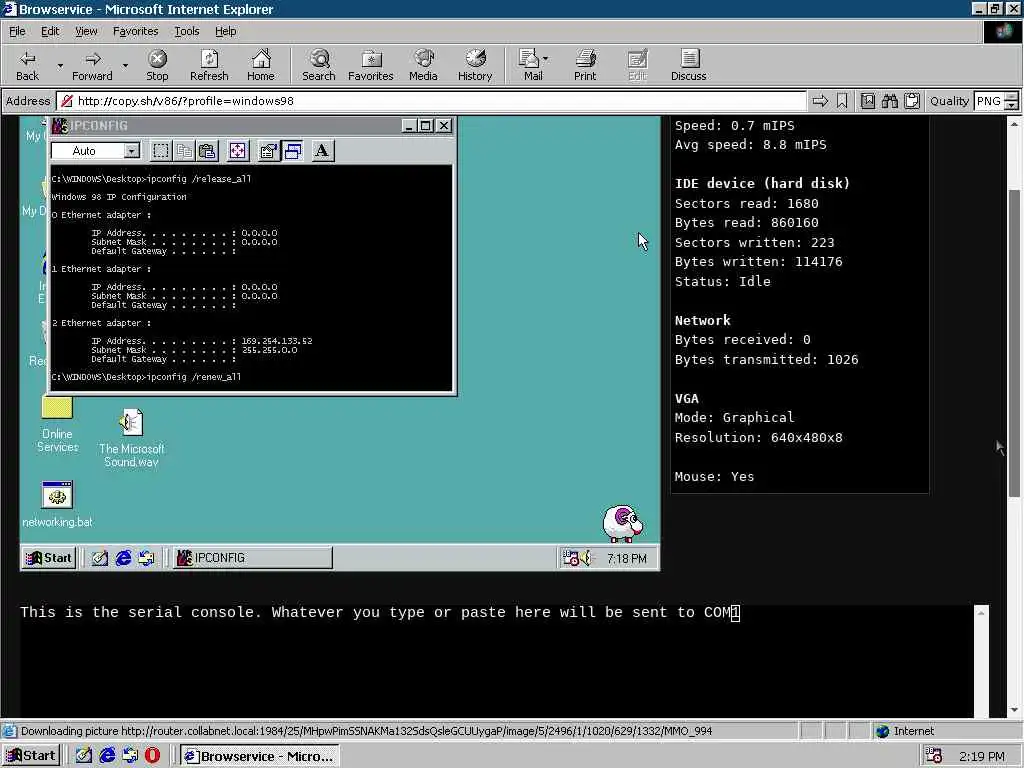Click 'Resolution: 640x480x8' text

(758, 438)
